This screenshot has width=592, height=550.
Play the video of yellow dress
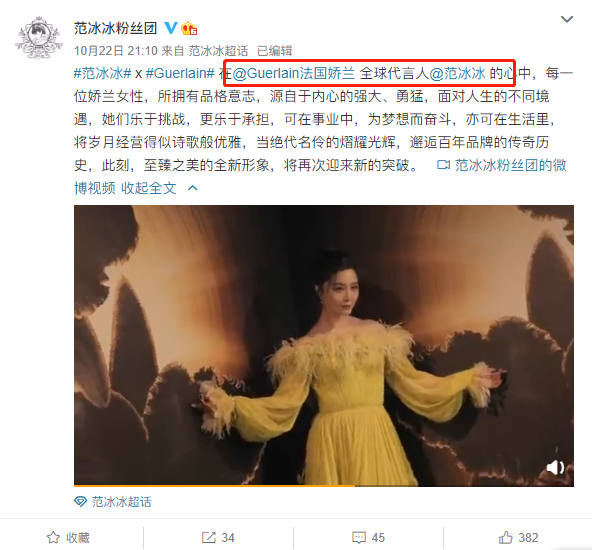(x=324, y=345)
